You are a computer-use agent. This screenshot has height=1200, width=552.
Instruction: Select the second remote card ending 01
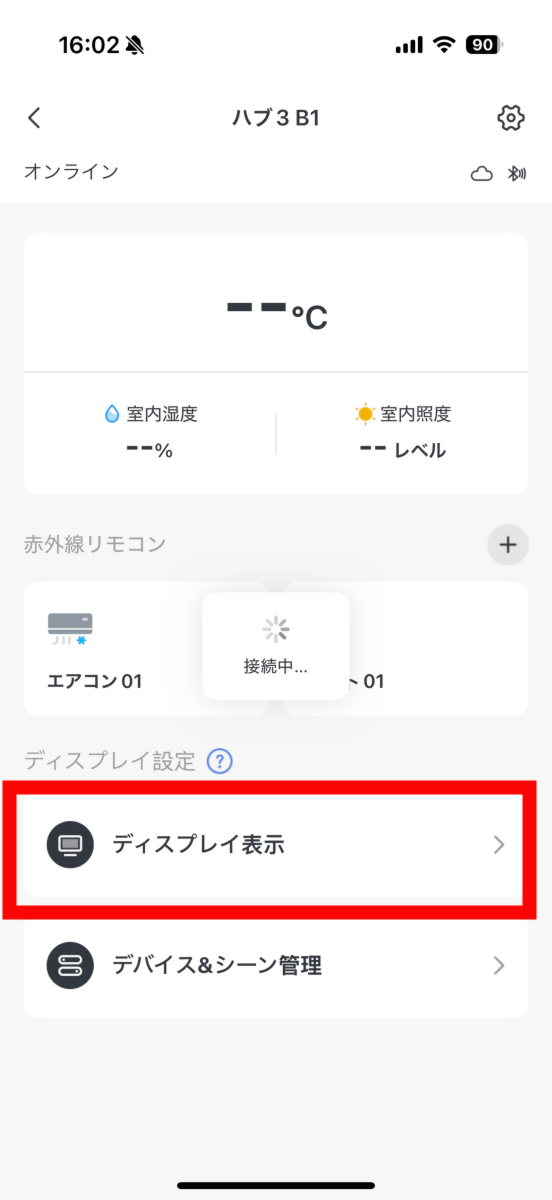click(406, 648)
